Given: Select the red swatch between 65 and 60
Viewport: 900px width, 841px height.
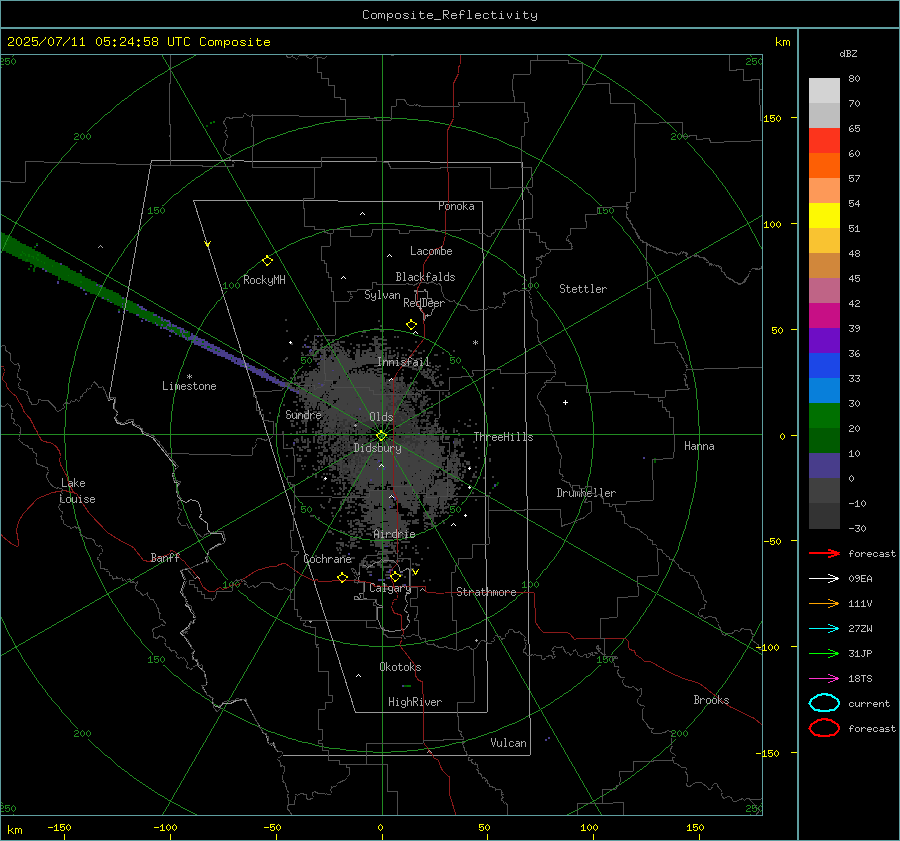Looking at the screenshot, I should pyautogui.click(x=824, y=141).
